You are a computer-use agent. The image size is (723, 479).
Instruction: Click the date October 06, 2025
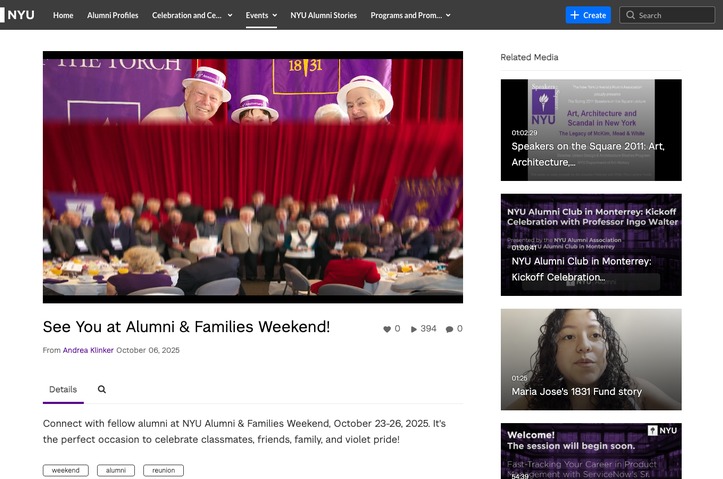tap(148, 350)
